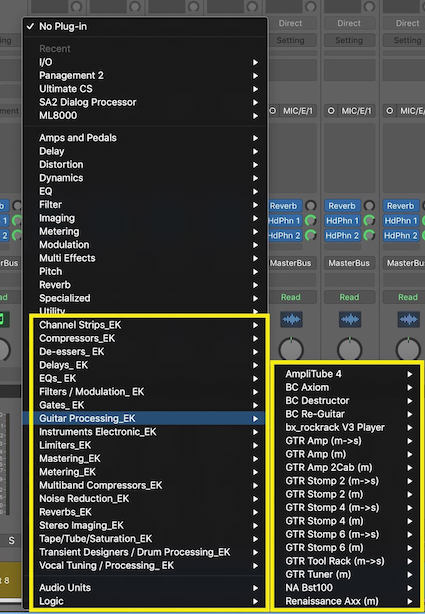425x614 pixels.
Task: Open the I/O recent submenu
Action: [145, 62]
